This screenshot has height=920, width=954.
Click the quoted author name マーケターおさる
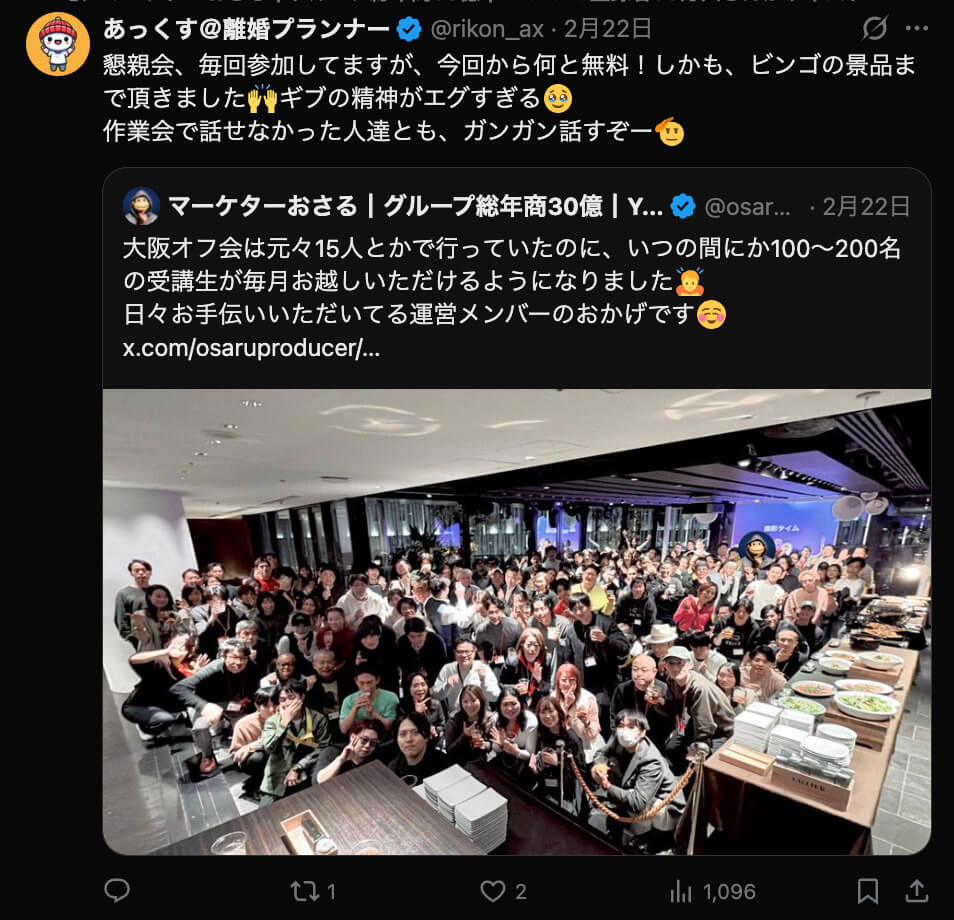(263, 206)
